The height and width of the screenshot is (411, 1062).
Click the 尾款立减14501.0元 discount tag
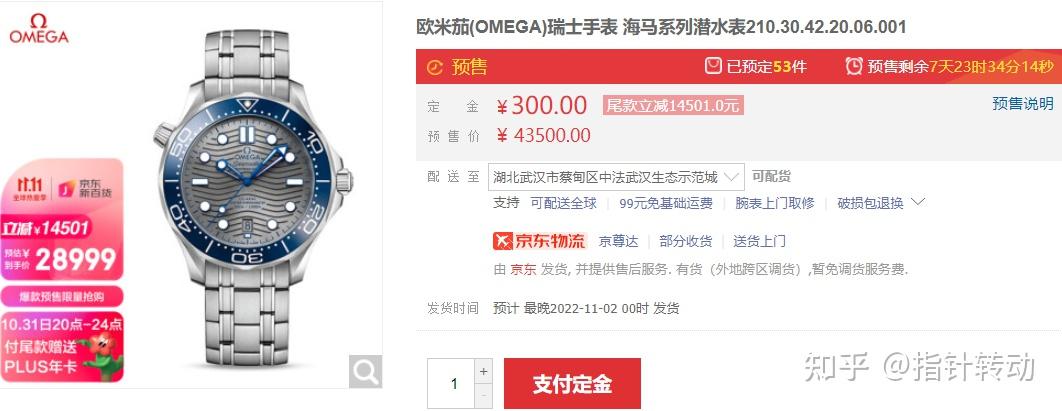click(673, 105)
